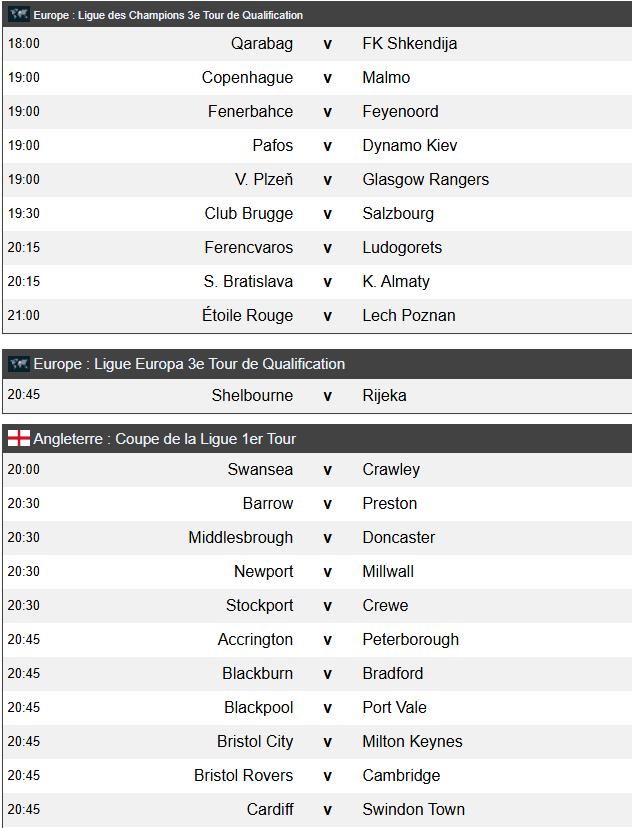The image size is (632, 828).
Task: Open Étoile Rouge v Lech Poznan match
Action: pos(327,316)
